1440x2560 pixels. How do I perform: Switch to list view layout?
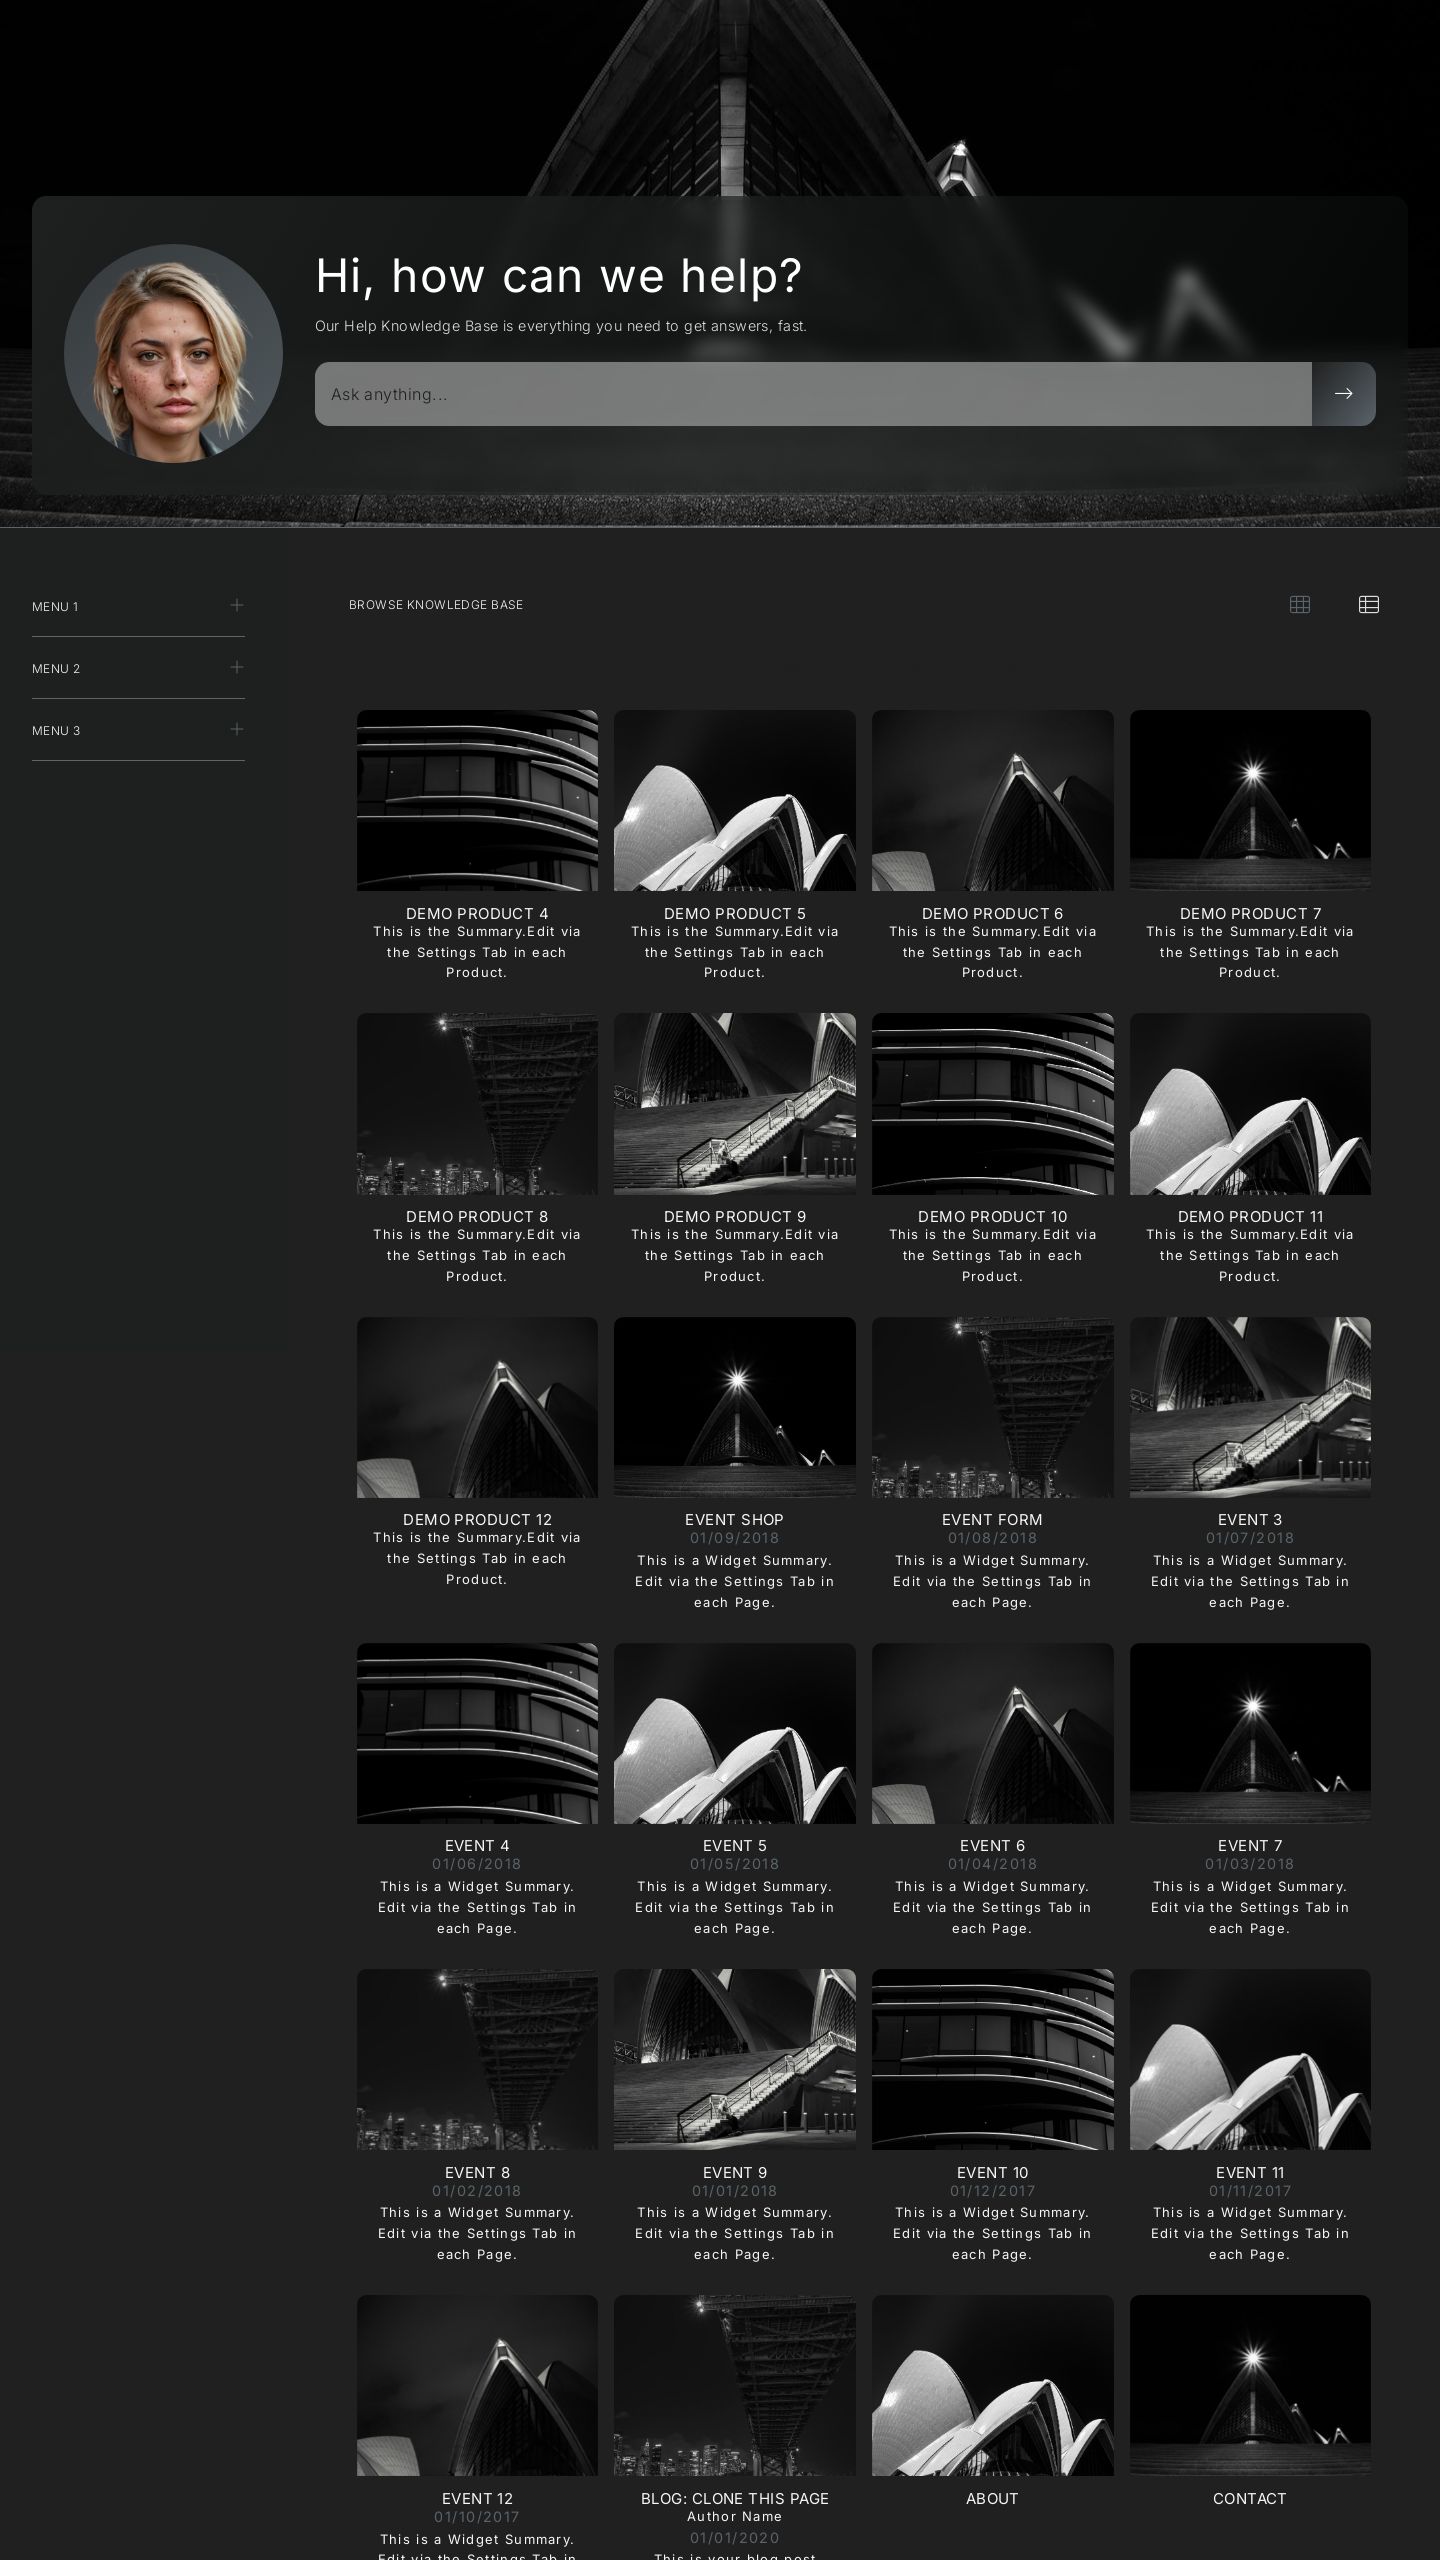coord(1368,604)
